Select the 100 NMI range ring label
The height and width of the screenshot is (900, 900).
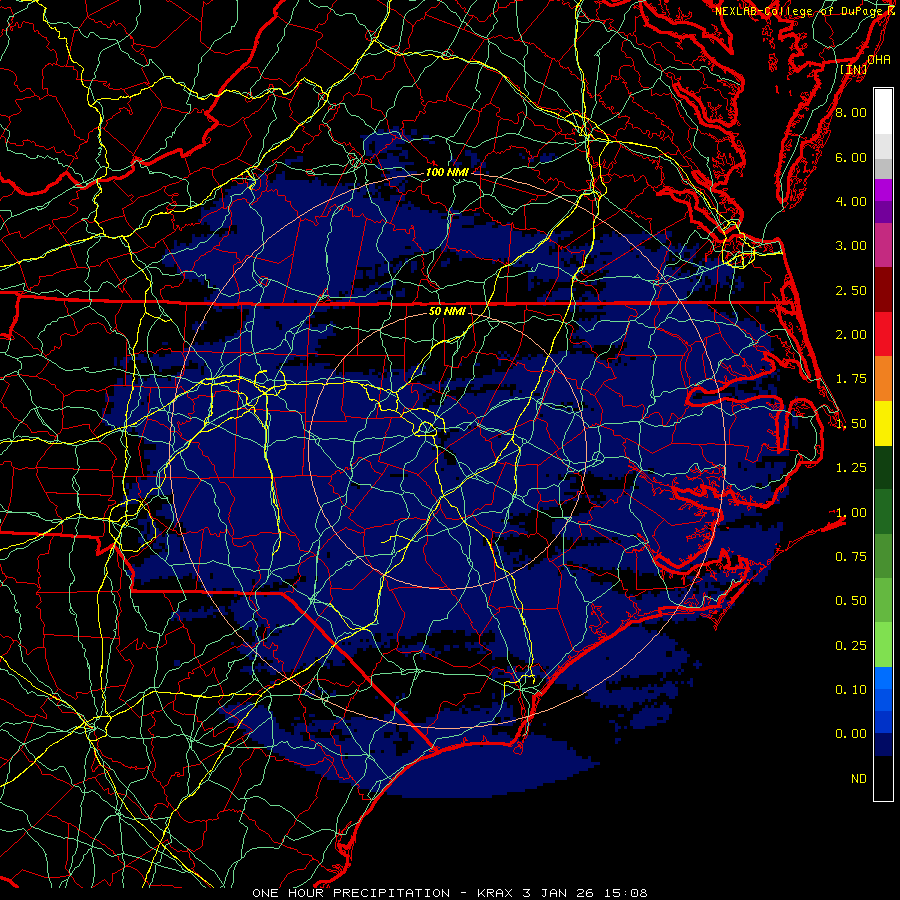coord(447,172)
